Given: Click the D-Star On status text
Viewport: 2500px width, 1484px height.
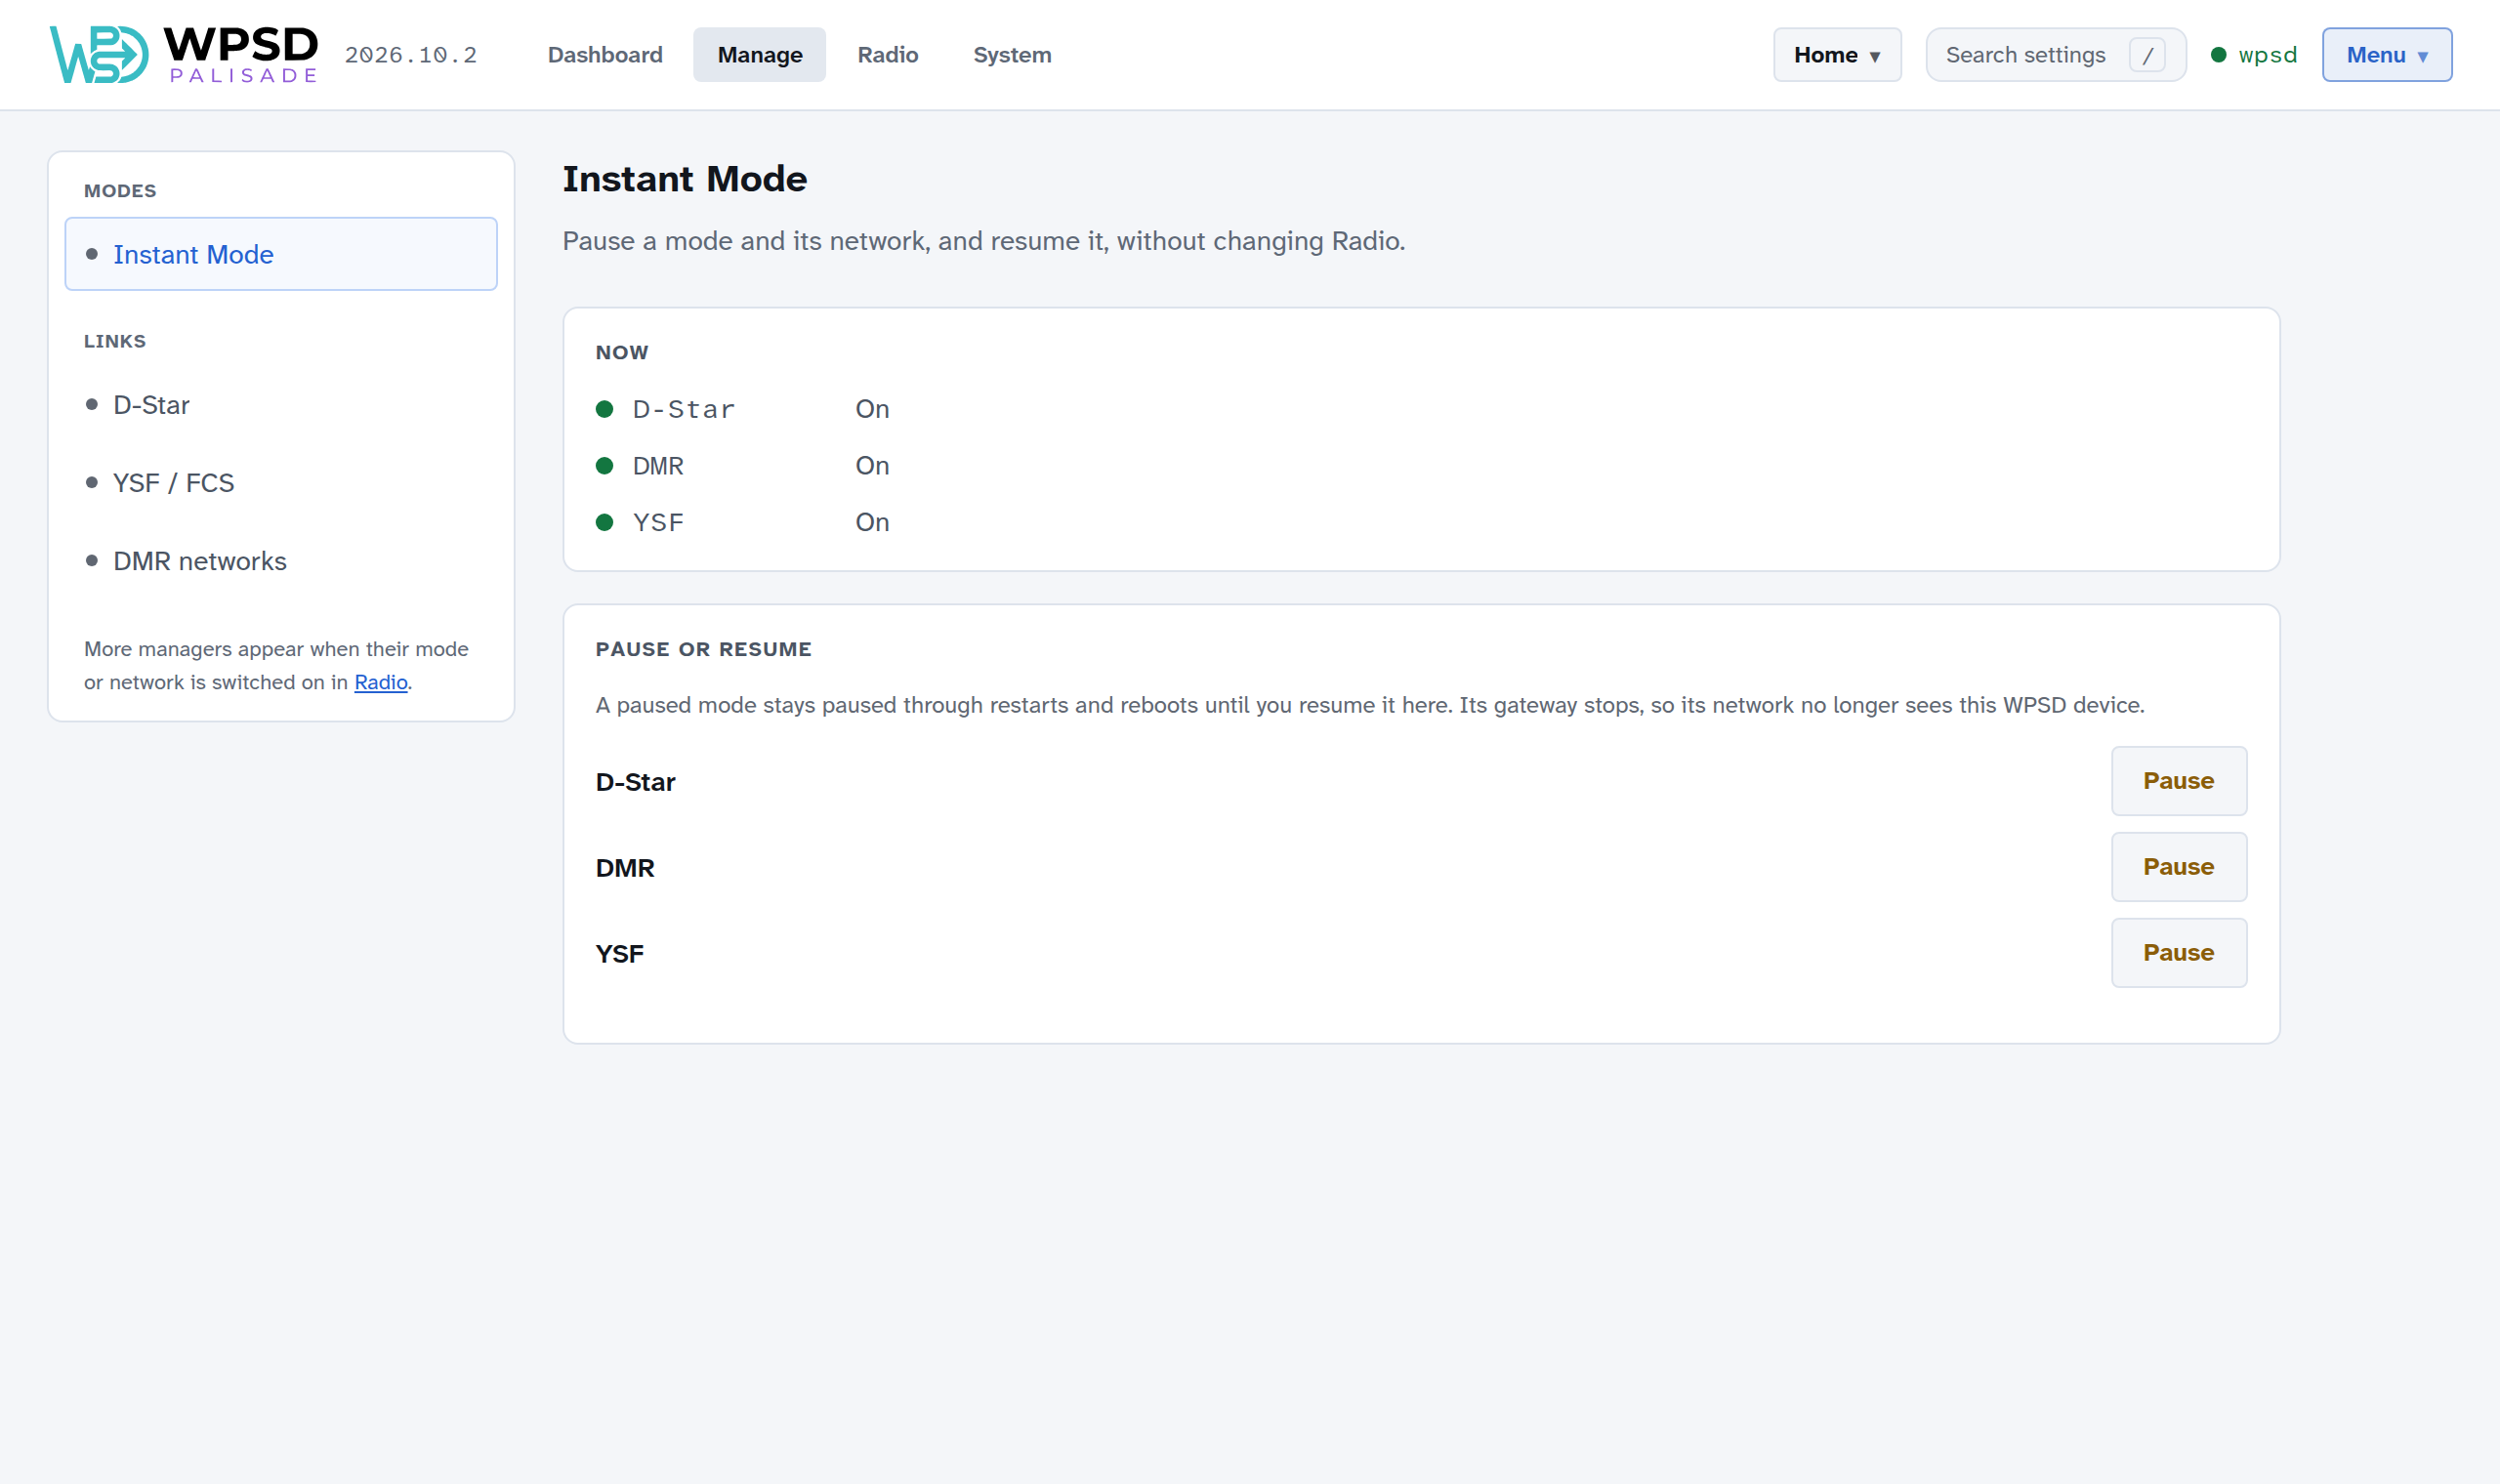Looking at the screenshot, I should click(872, 409).
